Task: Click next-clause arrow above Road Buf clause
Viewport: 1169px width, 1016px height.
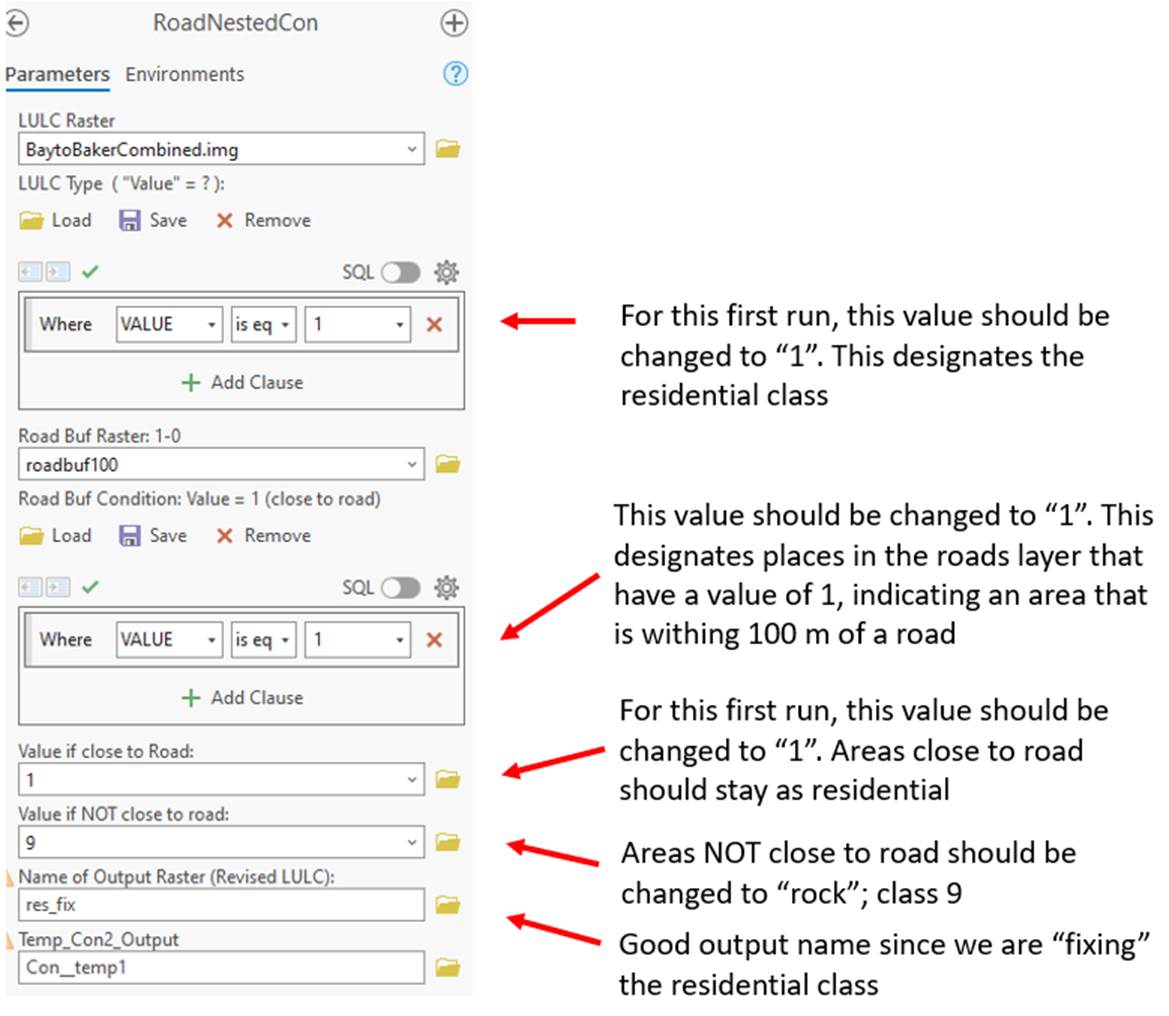Action: tap(57, 587)
